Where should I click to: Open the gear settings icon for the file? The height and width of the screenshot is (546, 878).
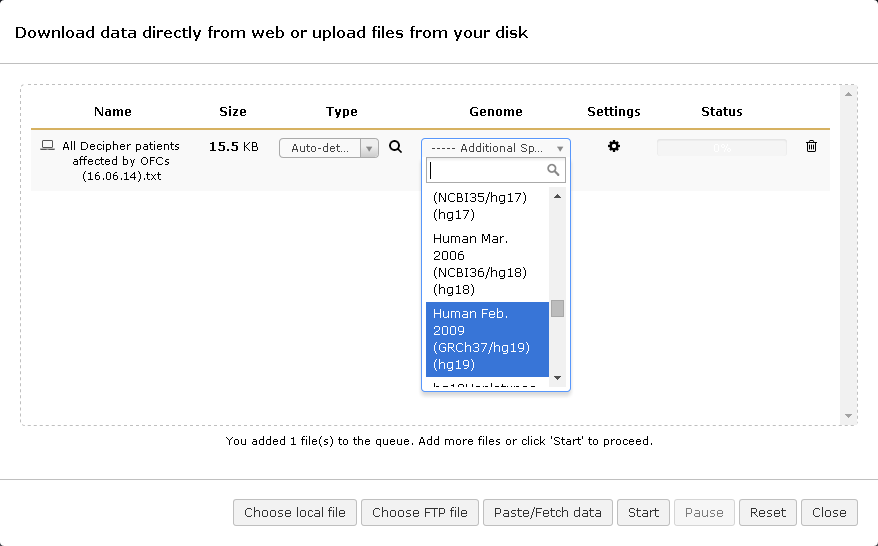click(614, 146)
